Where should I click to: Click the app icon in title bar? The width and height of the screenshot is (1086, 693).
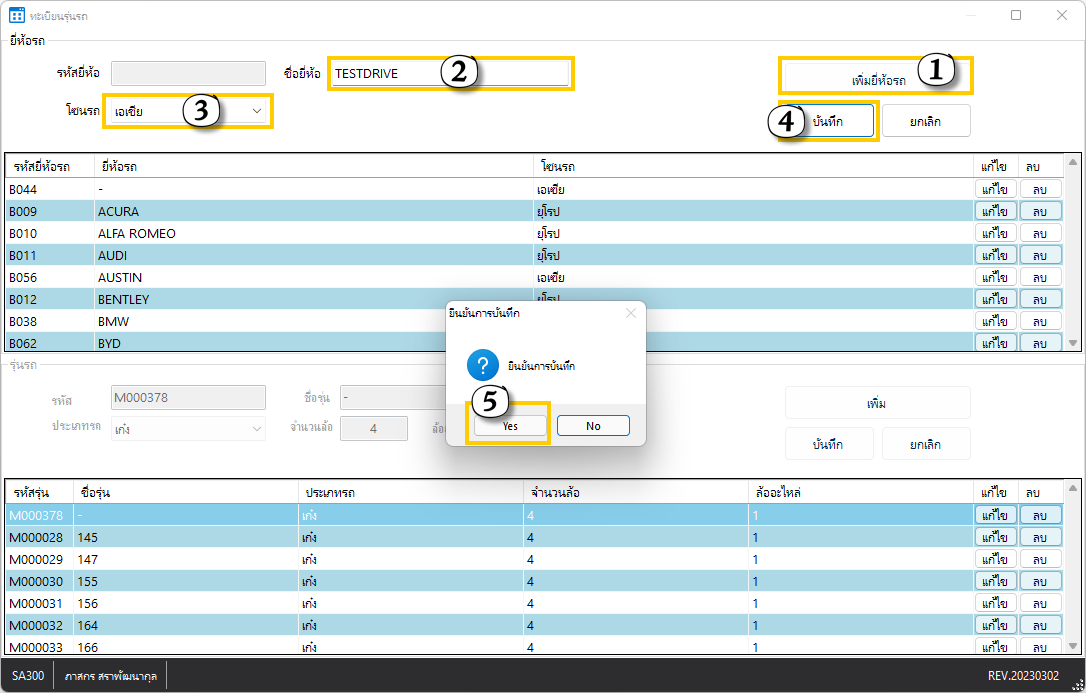click(17, 15)
